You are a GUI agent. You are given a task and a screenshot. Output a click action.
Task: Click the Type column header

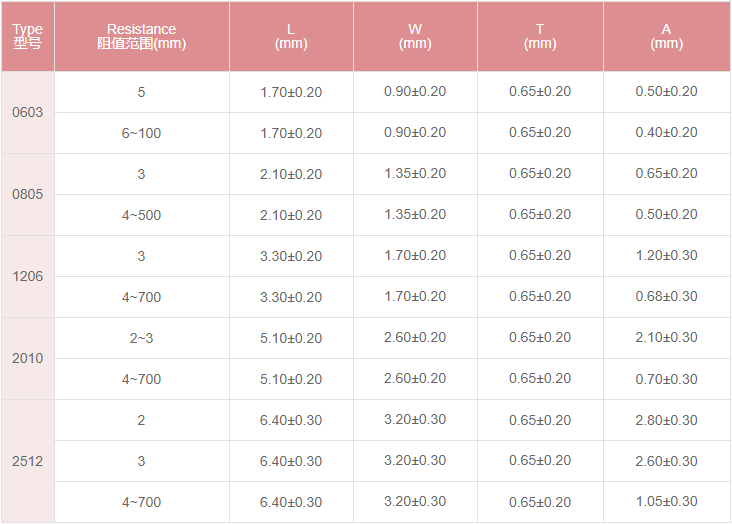pos(28,36)
